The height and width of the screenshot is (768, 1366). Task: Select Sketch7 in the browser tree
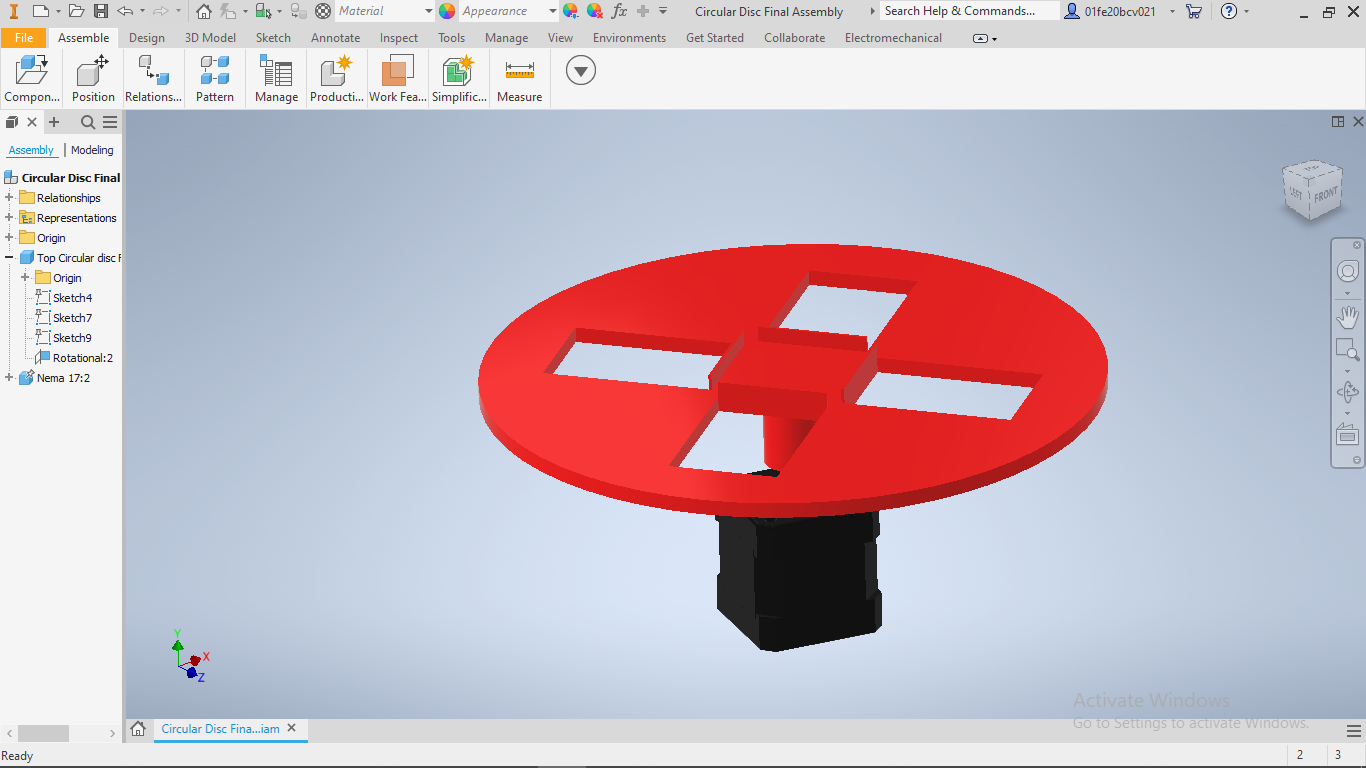click(x=72, y=318)
